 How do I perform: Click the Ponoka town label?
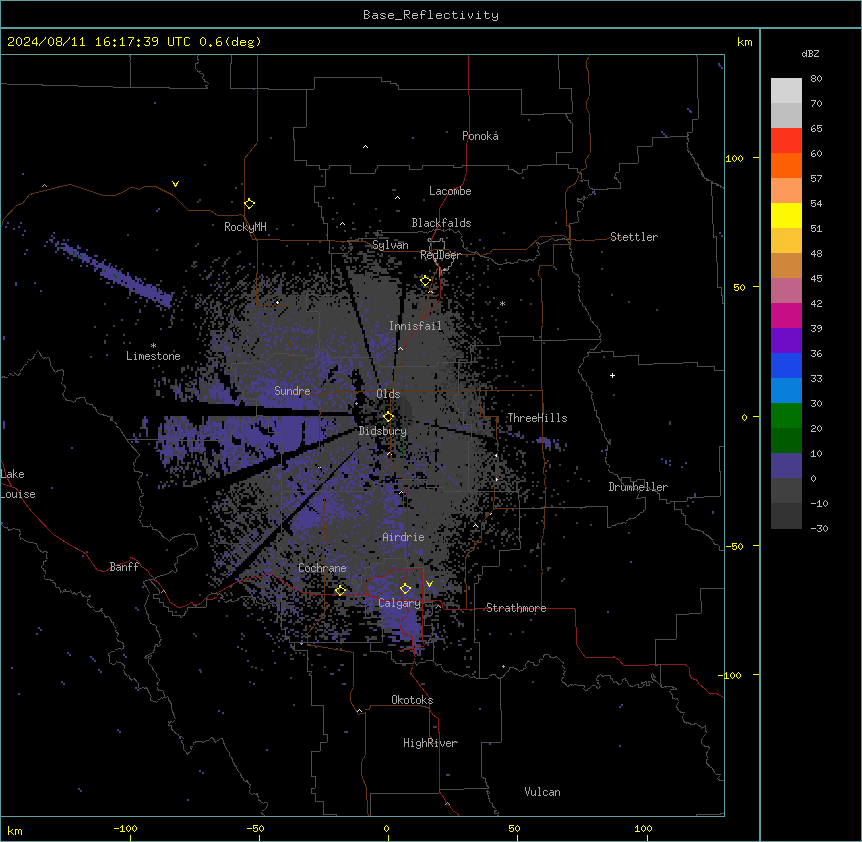point(480,136)
